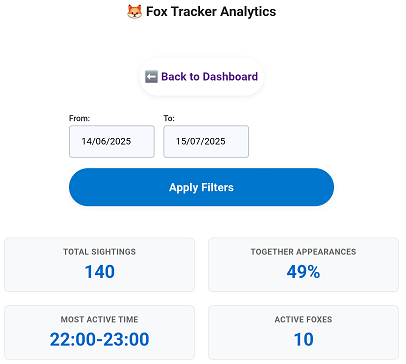Click the From: label
Screen dimensions: 406x364
79,118
